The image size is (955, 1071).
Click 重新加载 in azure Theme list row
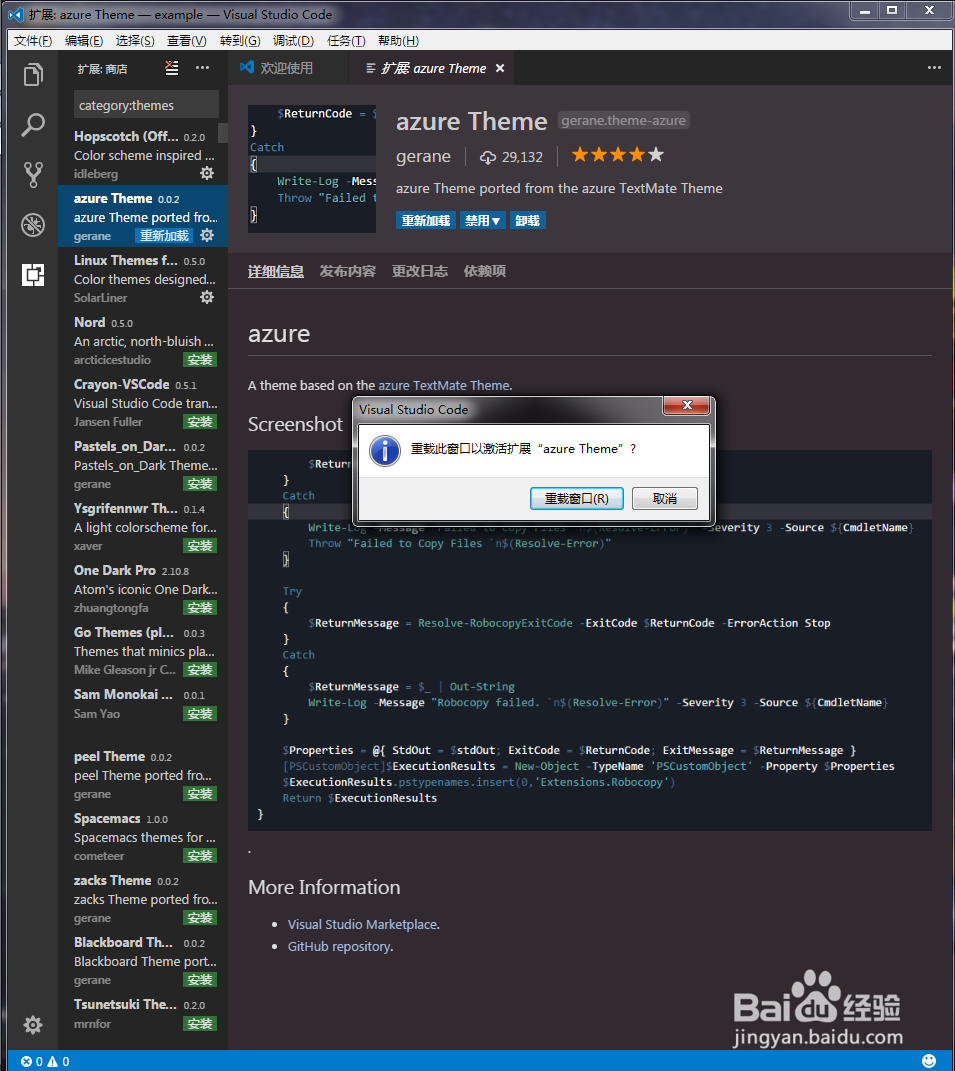click(x=164, y=236)
